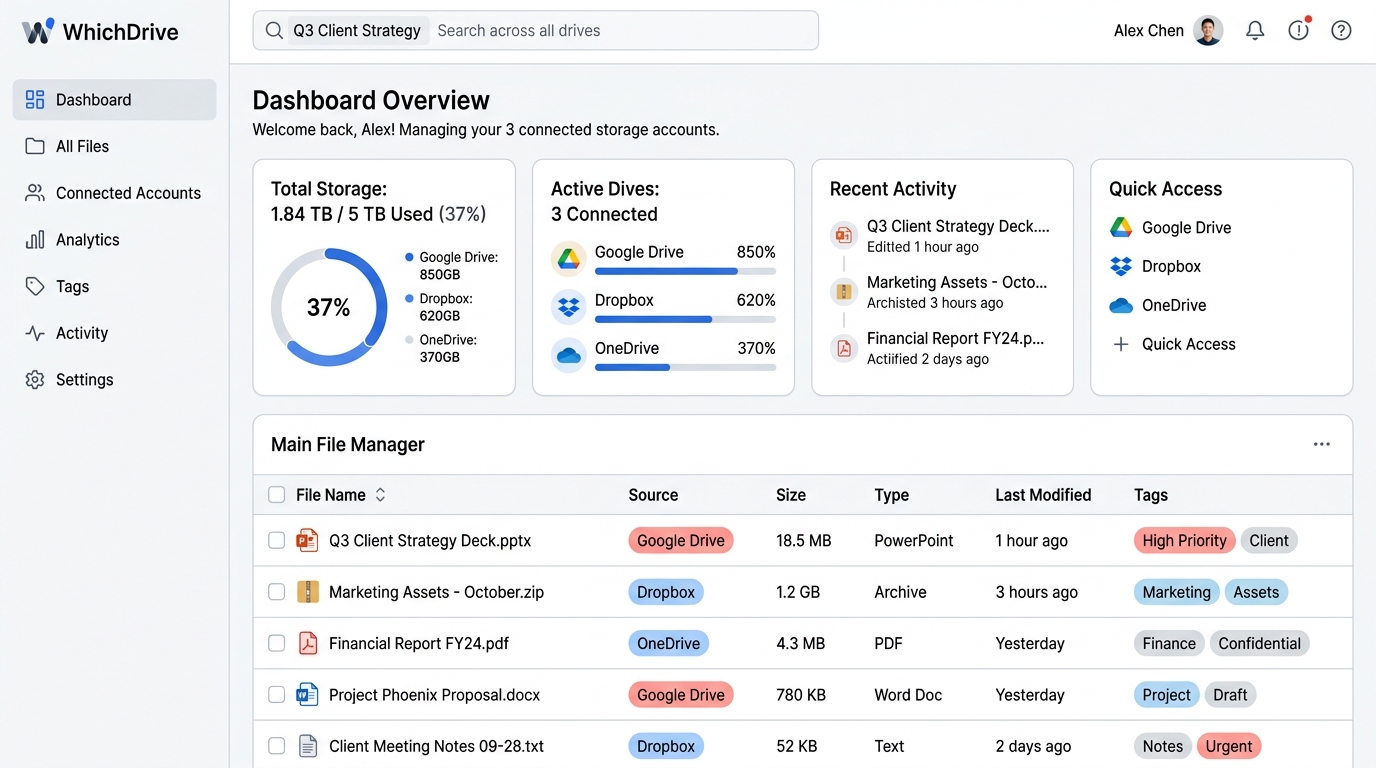This screenshot has height=768, width=1376.
Task: Open Connected Accounts in the sidebar
Action: pyautogui.click(x=114, y=193)
